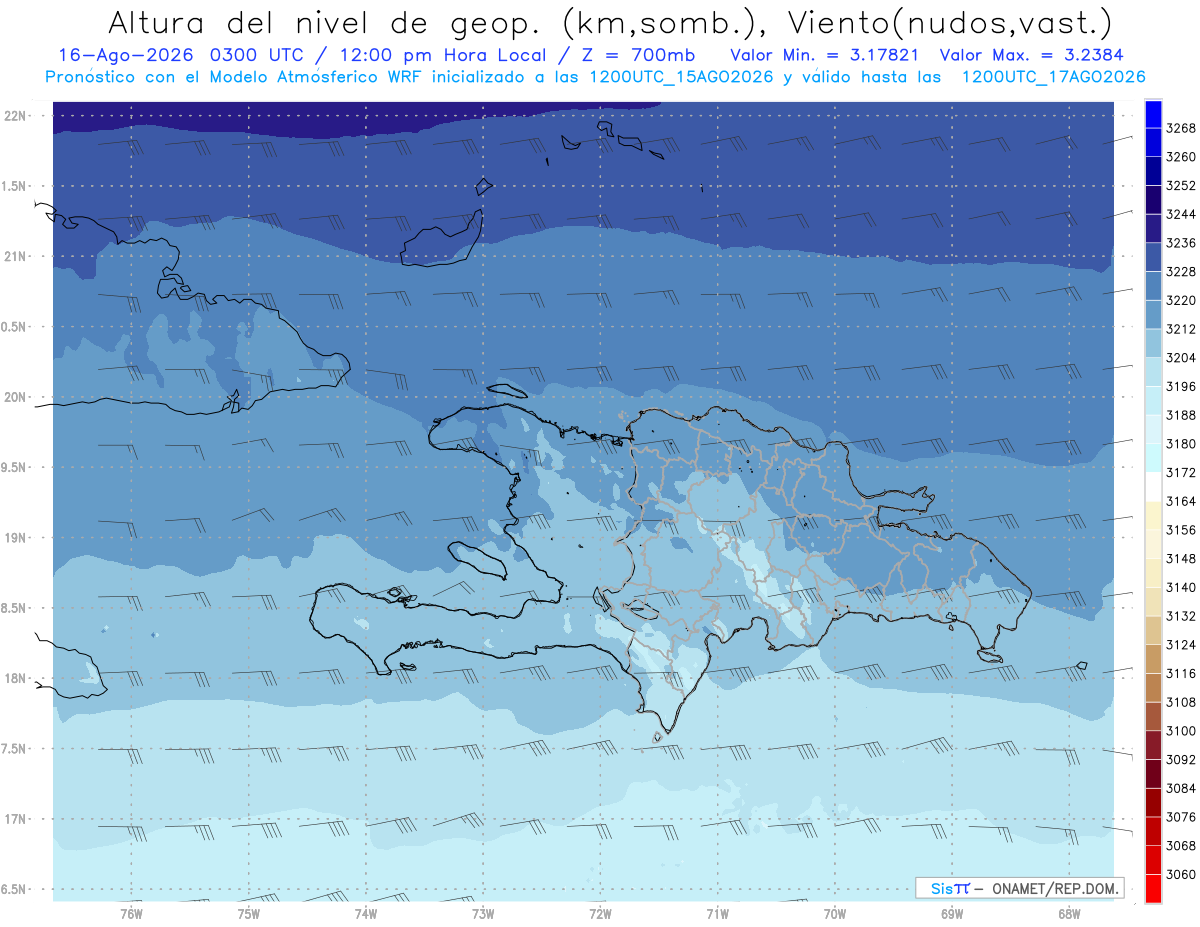Click legend value 3236
The image size is (1200, 927).
pyautogui.click(x=1181, y=243)
